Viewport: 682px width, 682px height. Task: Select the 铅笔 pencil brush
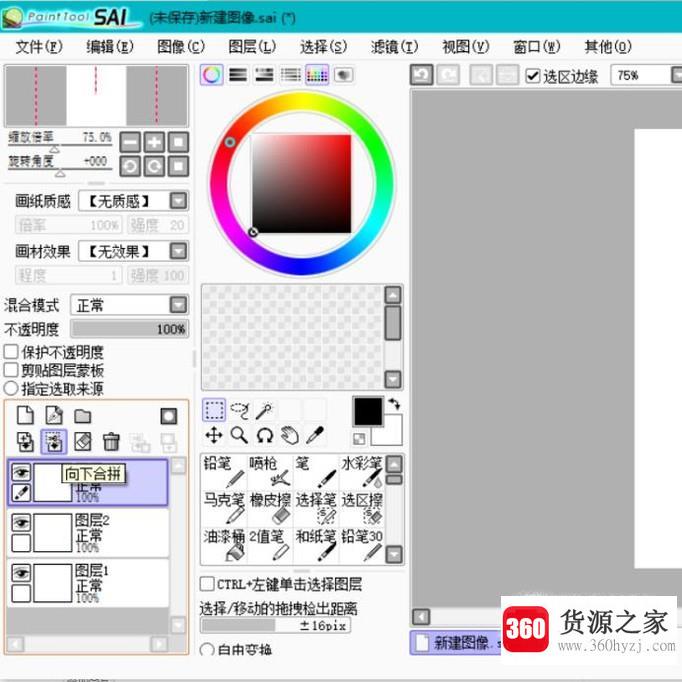pos(224,472)
